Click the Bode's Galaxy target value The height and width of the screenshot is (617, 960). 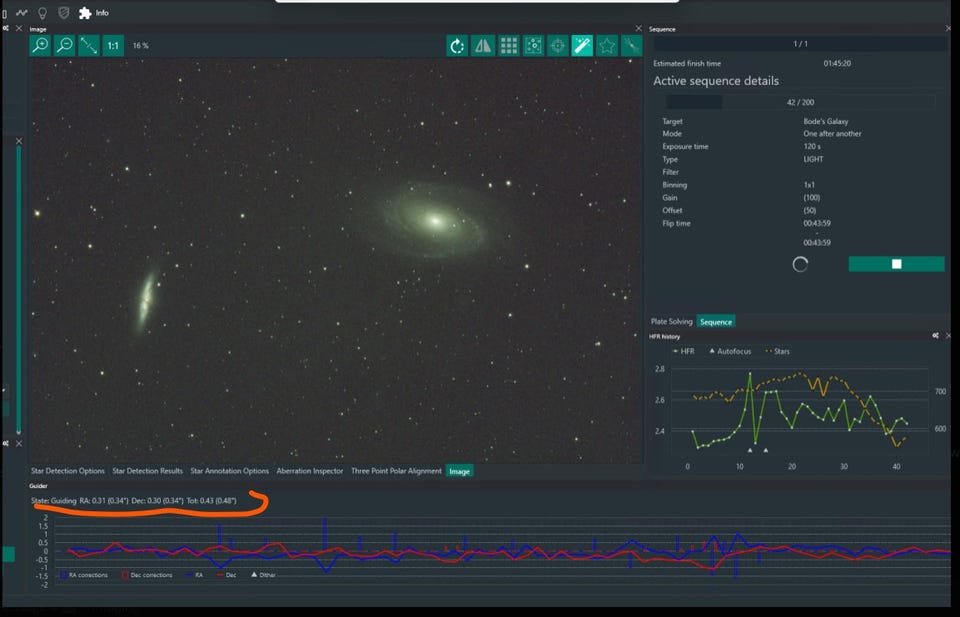(825, 121)
